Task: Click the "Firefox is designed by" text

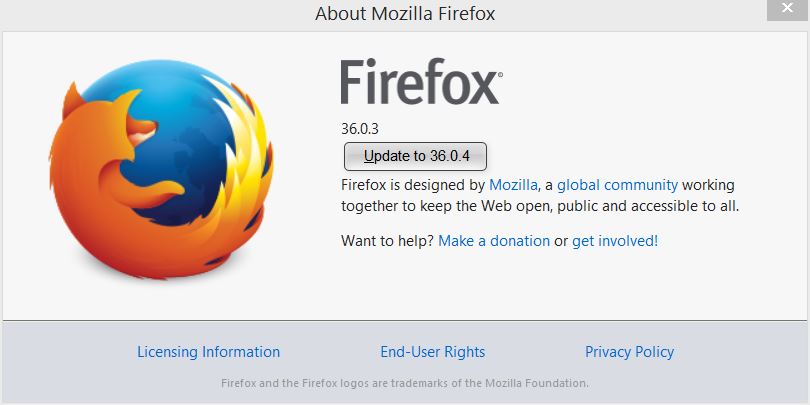Action: [412, 185]
